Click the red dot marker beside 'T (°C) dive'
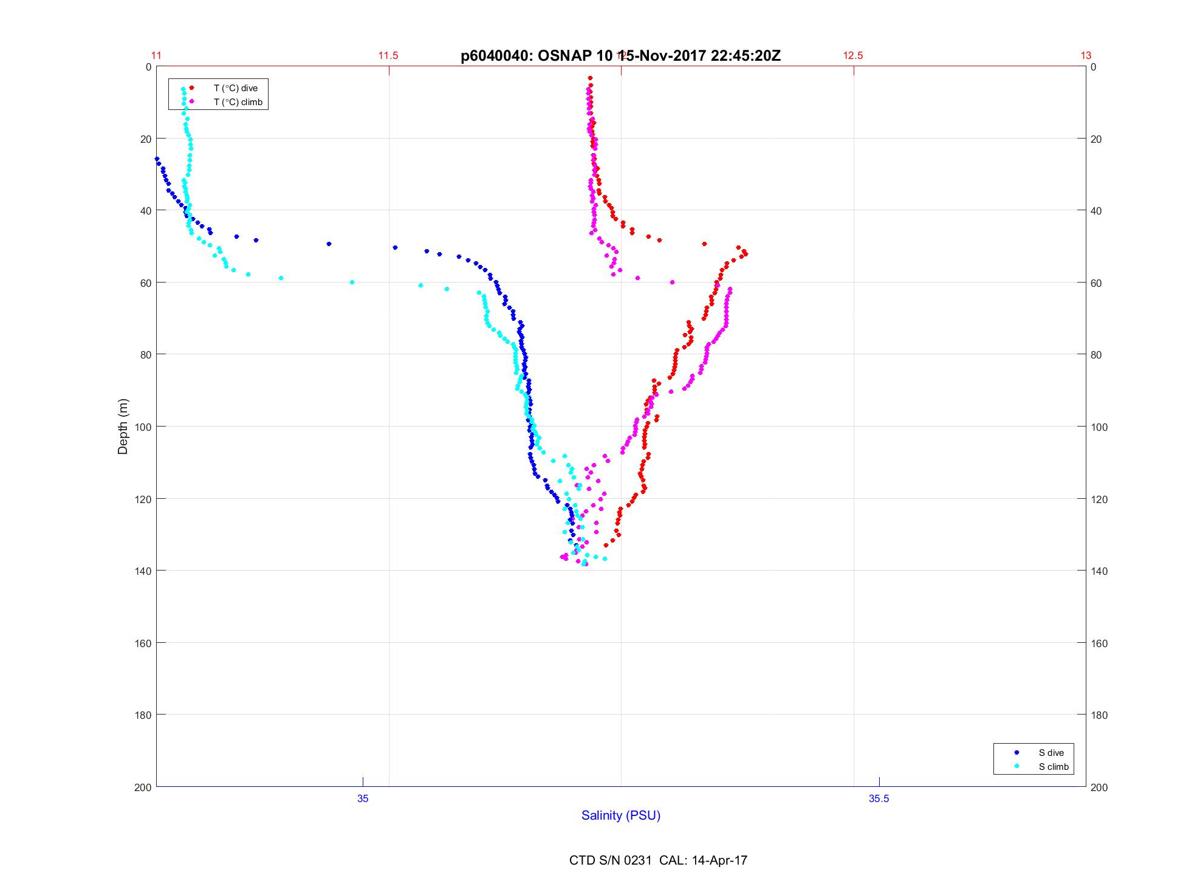This screenshot has width=1200, height=885. point(191,88)
